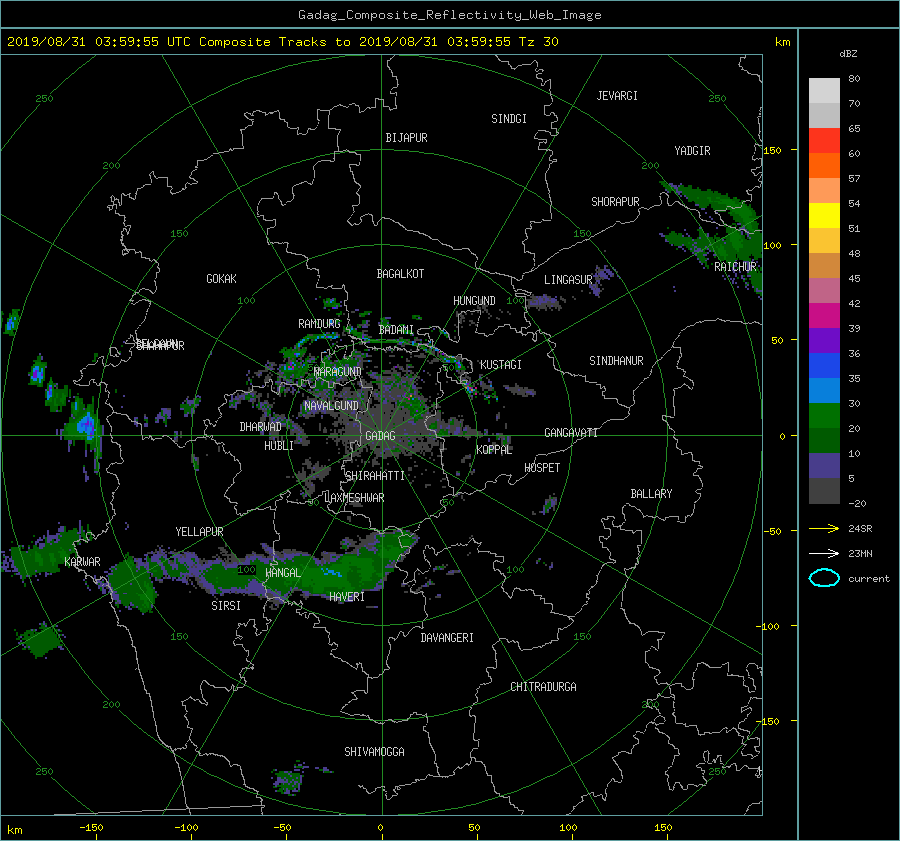Click the RAMDURG city label
The width and height of the screenshot is (900, 841).
pos(319,324)
